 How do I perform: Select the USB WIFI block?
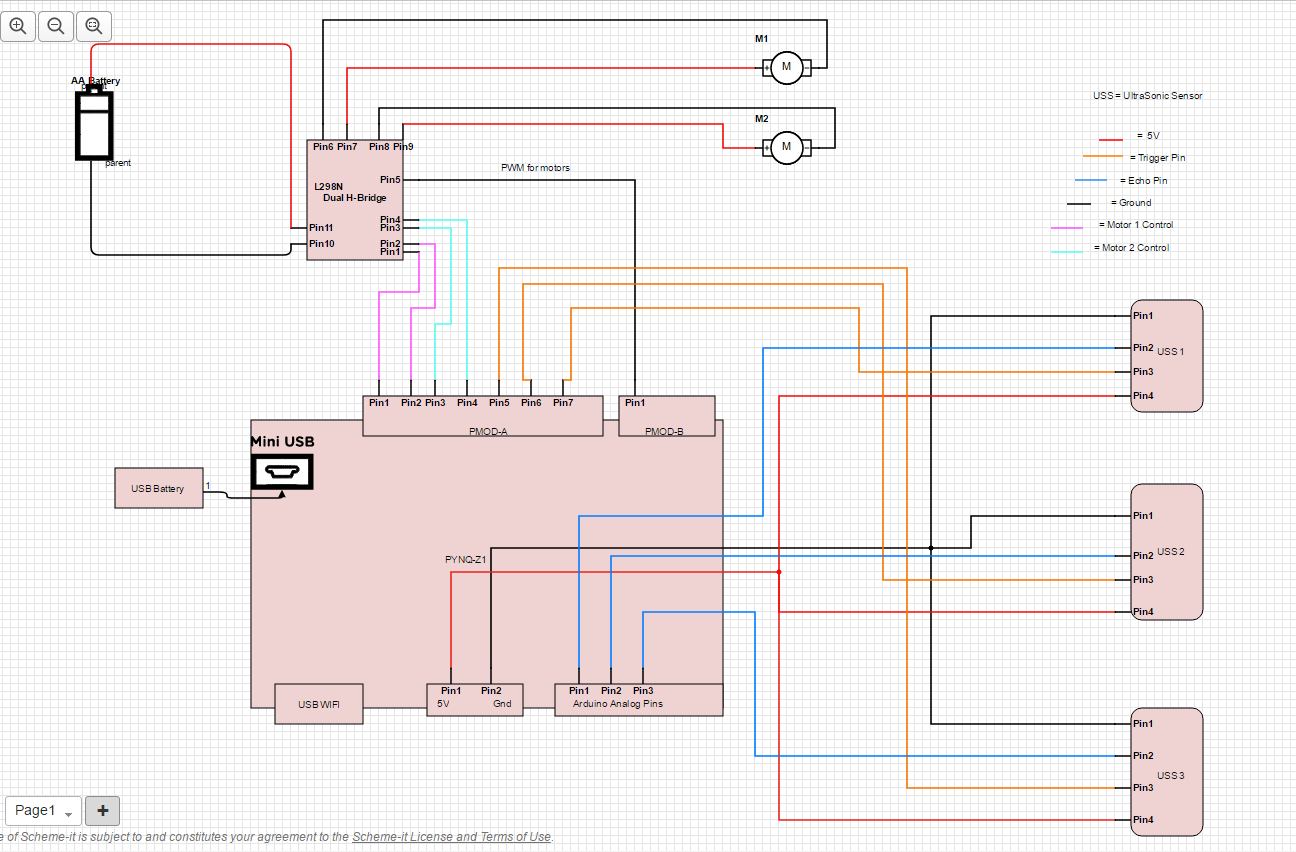click(x=318, y=704)
